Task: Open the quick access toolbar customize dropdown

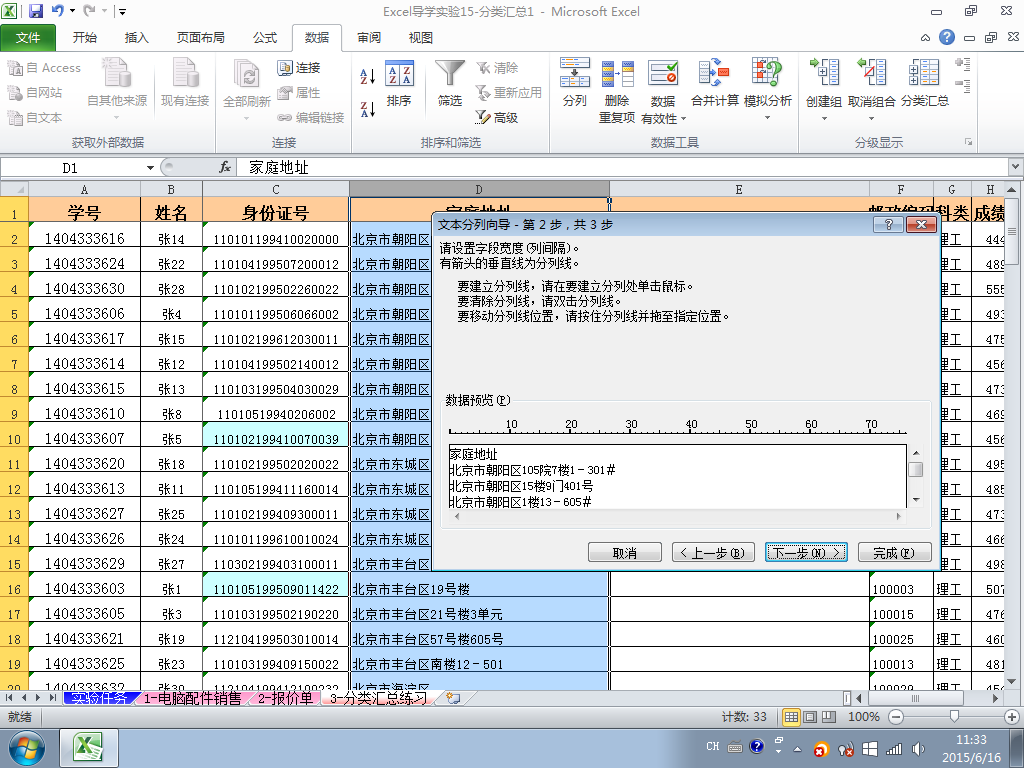Action: point(122,11)
